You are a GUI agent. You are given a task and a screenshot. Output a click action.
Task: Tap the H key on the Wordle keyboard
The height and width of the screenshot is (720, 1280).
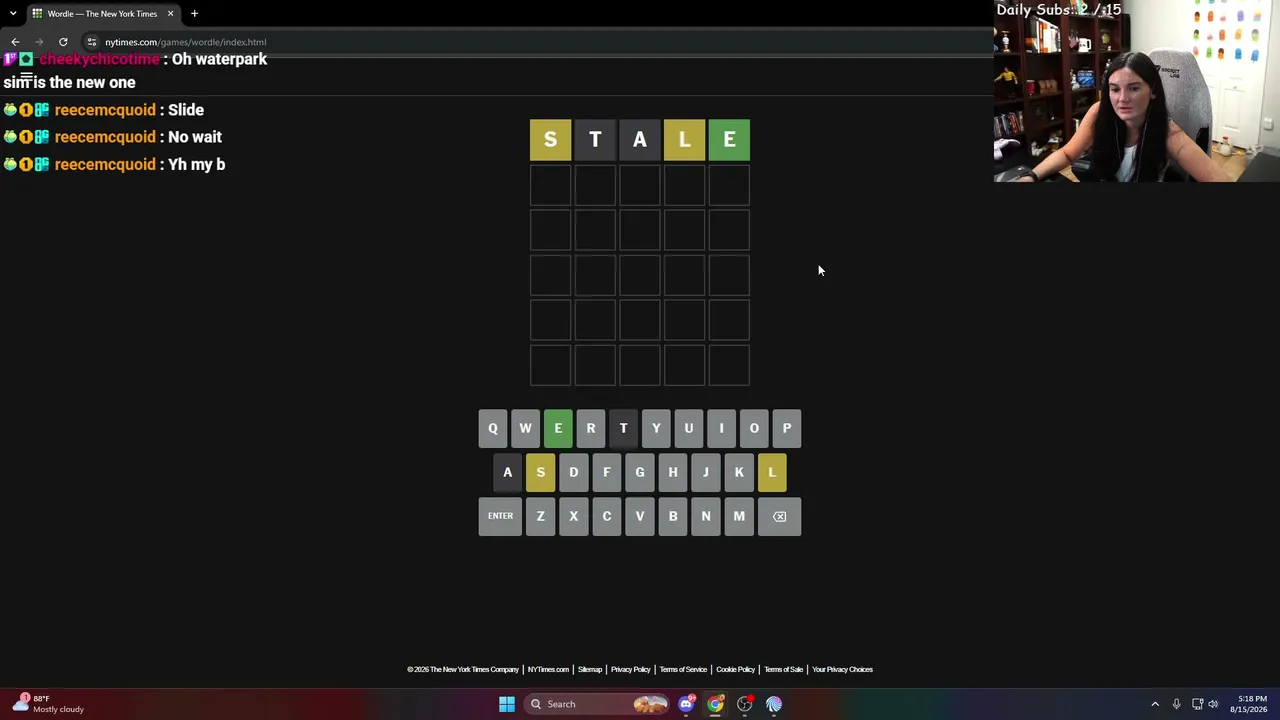click(673, 472)
